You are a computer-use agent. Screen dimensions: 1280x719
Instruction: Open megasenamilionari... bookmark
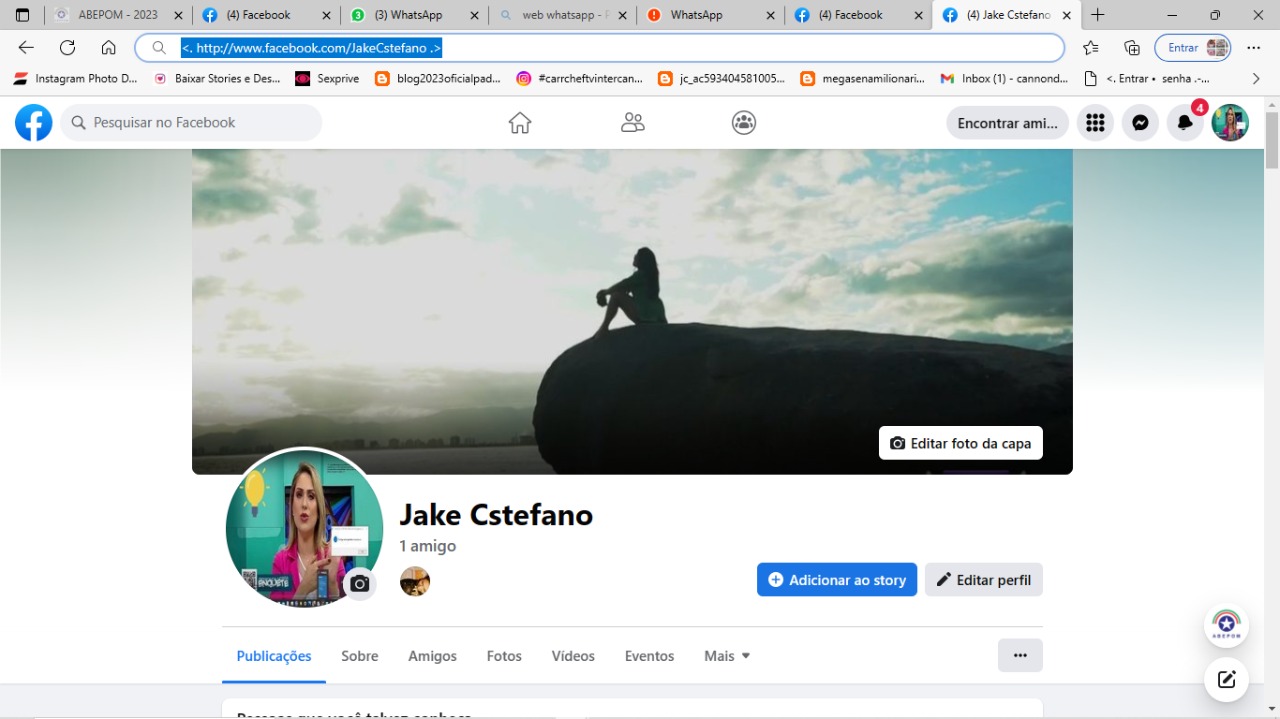(x=863, y=78)
